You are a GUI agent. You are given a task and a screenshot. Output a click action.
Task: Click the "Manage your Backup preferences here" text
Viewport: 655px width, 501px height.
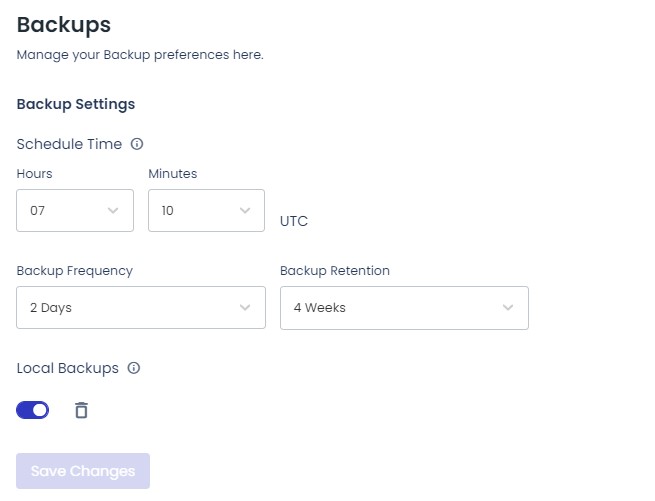click(x=140, y=55)
